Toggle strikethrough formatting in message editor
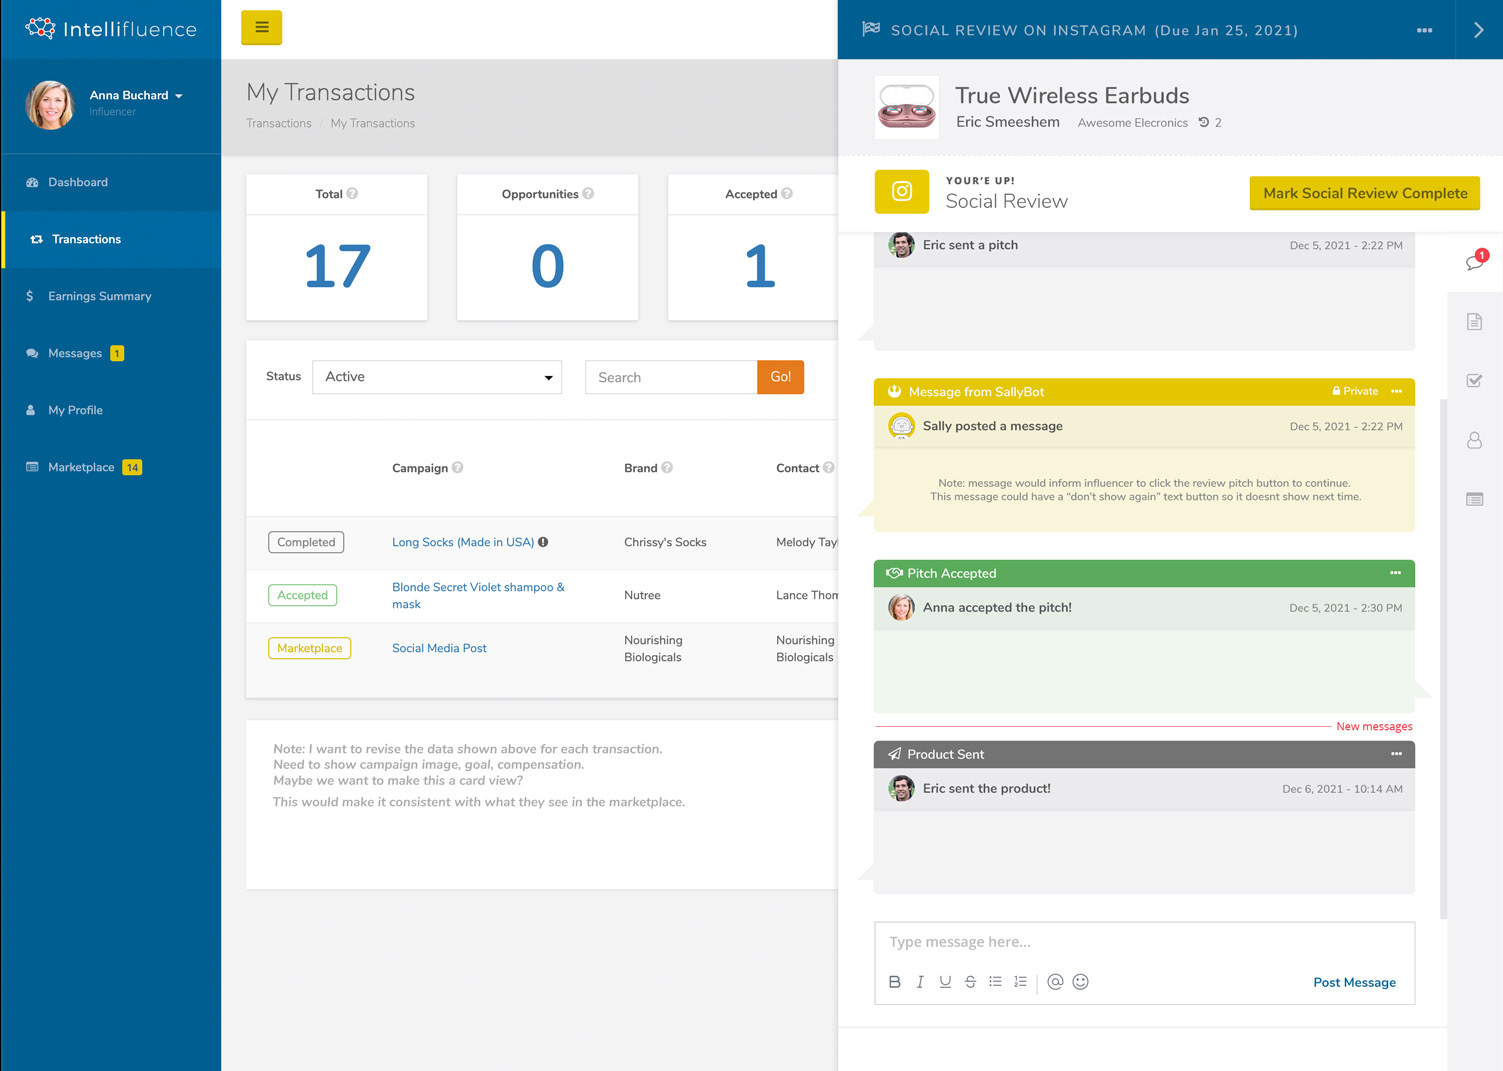Image resolution: width=1503 pixels, height=1071 pixels. pyautogui.click(x=970, y=982)
